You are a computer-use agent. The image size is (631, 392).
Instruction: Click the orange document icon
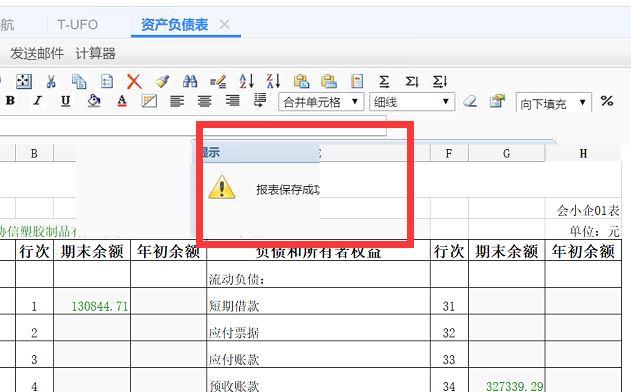click(x=357, y=81)
